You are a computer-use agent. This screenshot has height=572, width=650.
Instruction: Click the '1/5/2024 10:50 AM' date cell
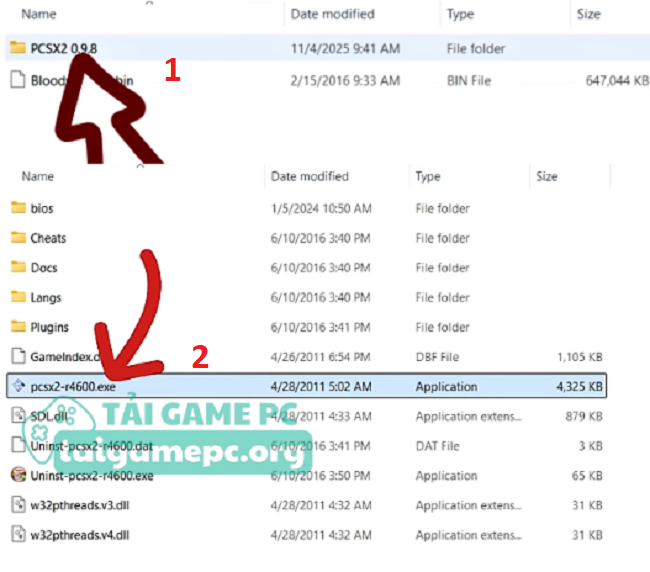[321, 208]
